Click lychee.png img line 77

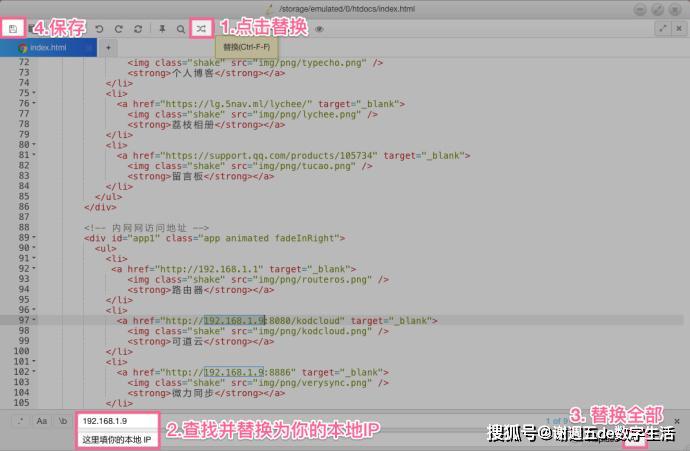tap(253, 114)
